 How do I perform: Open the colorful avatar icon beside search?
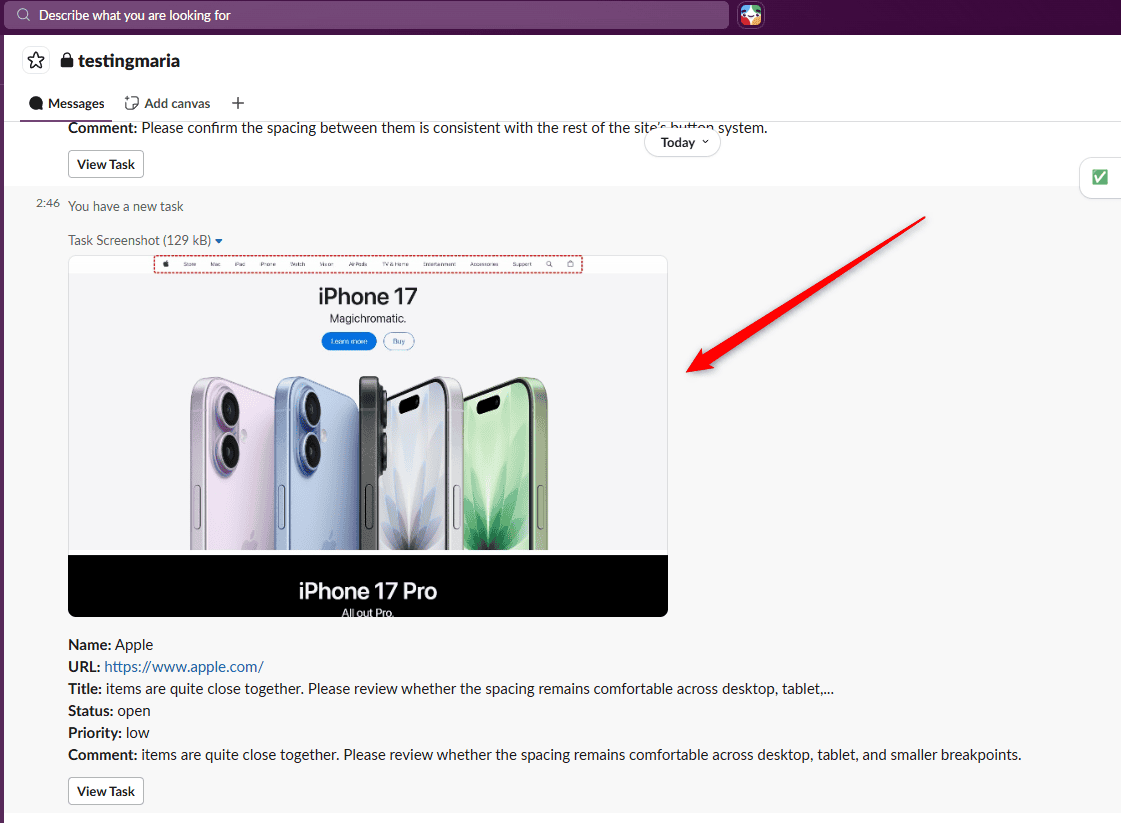point(751,15)
